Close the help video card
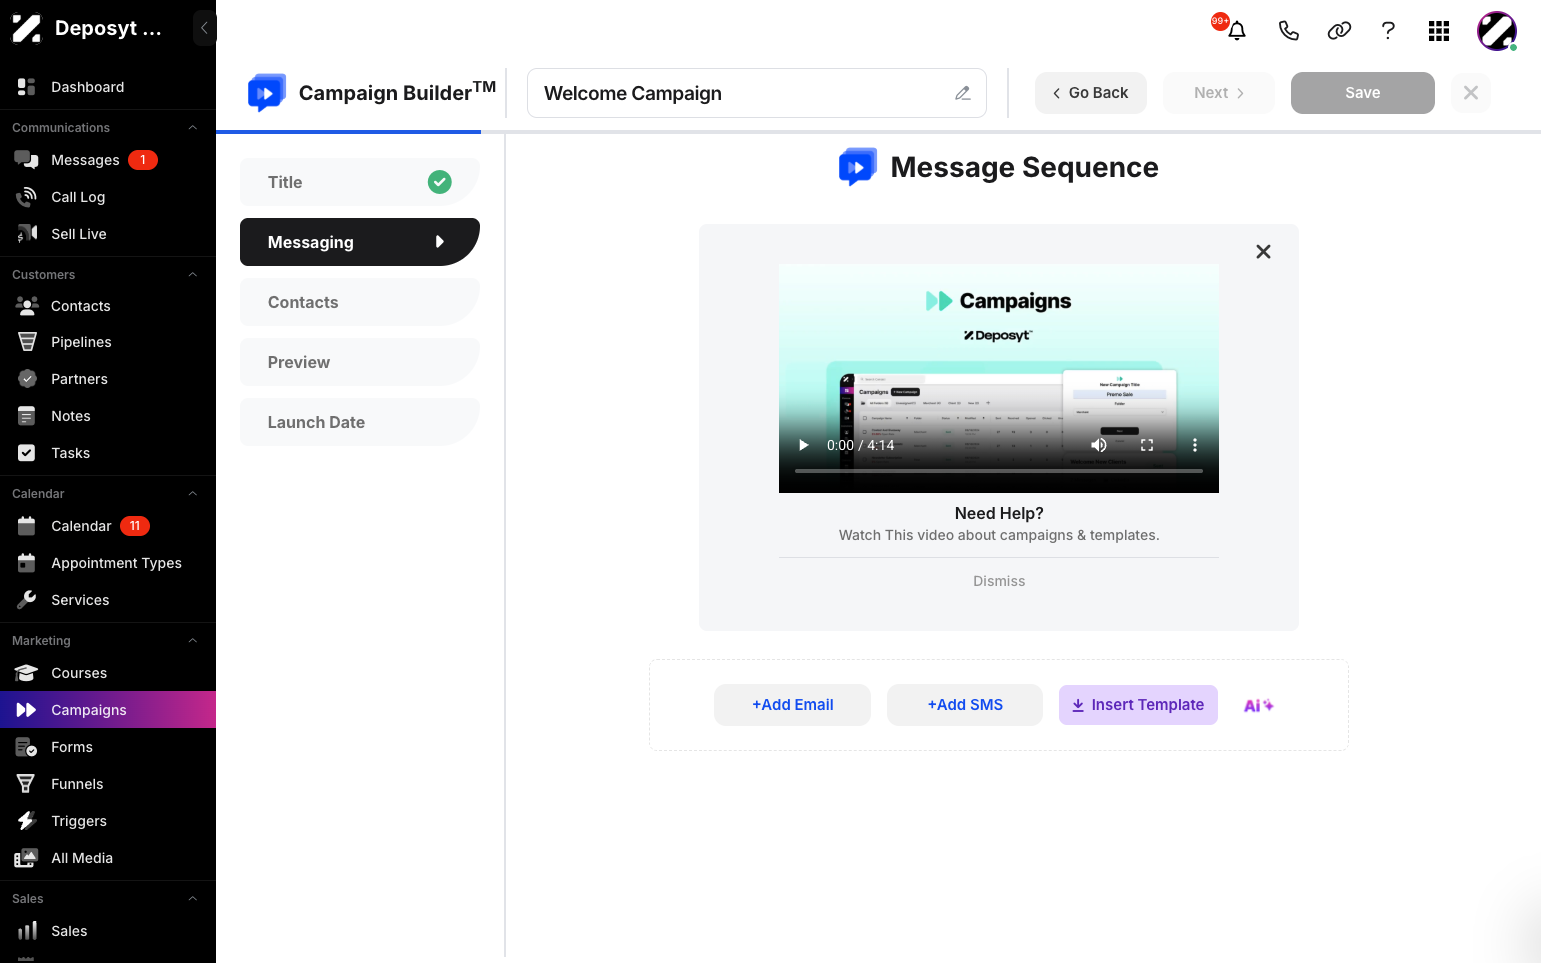 [x=1263, y=252]
